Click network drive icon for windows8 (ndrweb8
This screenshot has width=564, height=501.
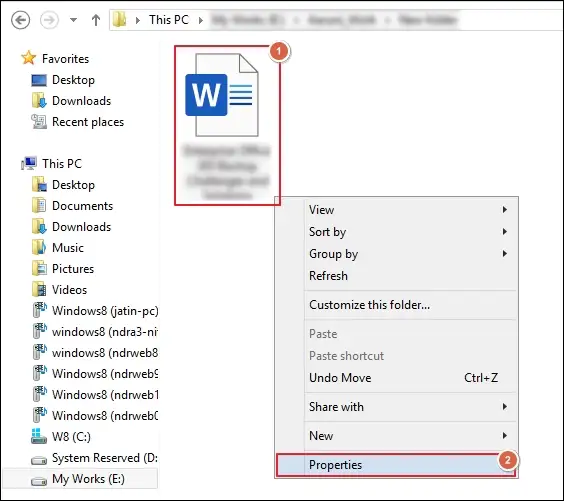click(39, 352)
